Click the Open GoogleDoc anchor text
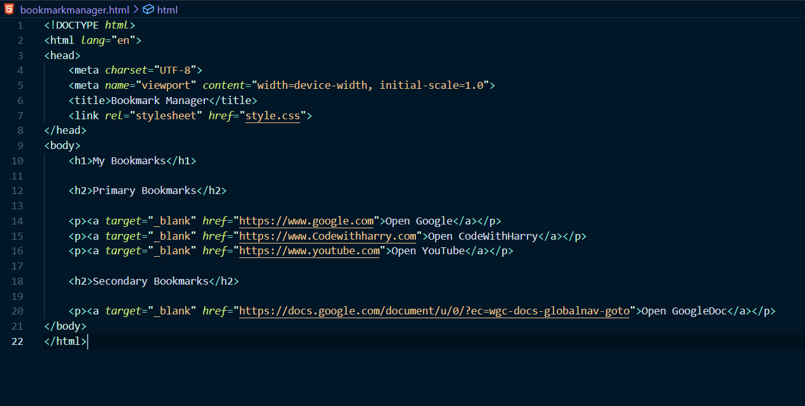The height and width of the screenshot is (406, 805). click(x=684, y=311)
